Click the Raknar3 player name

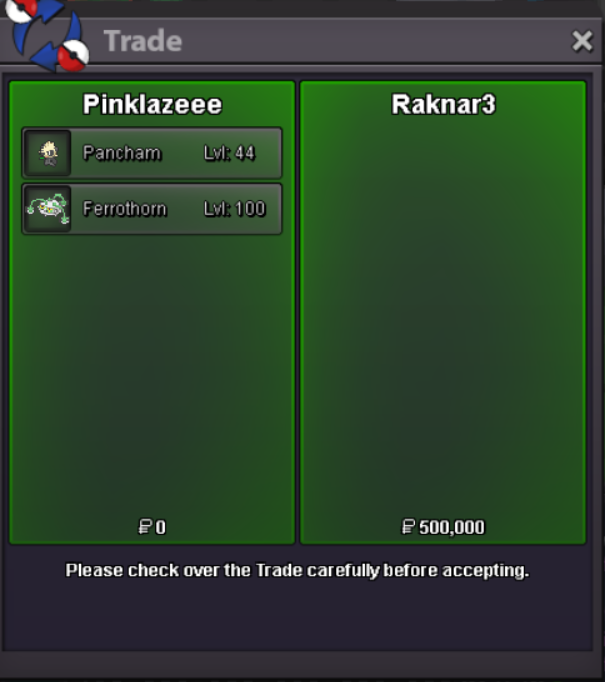pos(443,104)
